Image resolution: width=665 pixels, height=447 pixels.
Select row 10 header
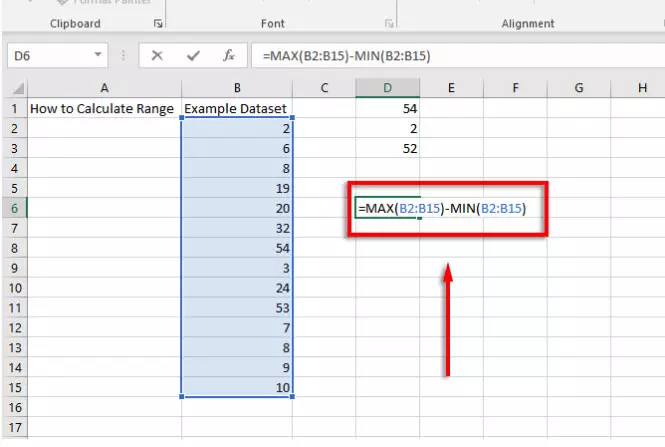15,288
